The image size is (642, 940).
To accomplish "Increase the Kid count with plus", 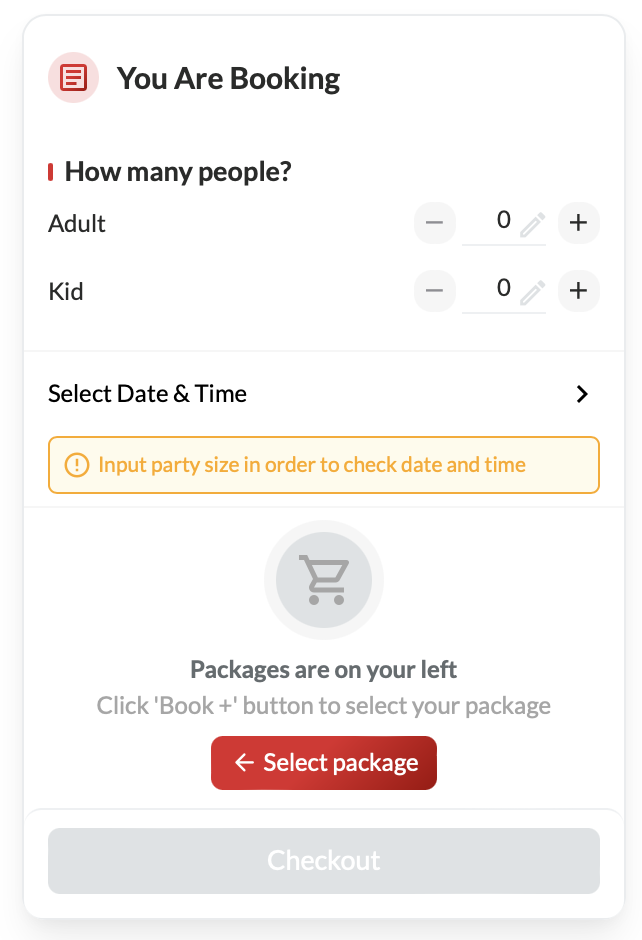I will pyautogui.click(x=578, y=291).
